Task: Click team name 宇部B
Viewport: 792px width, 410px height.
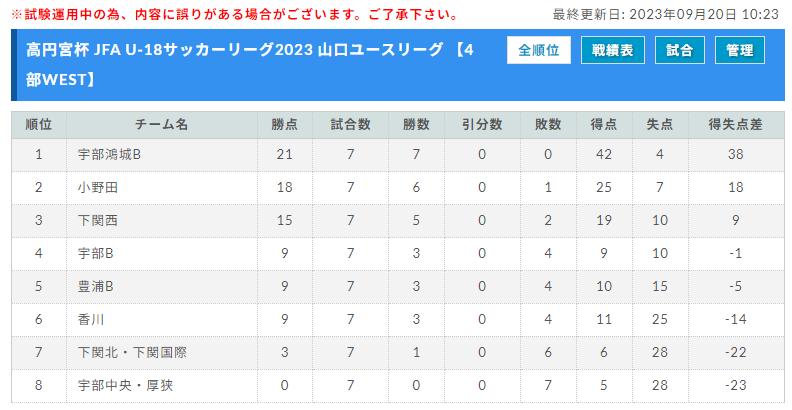Action: (x=95, y=253)
